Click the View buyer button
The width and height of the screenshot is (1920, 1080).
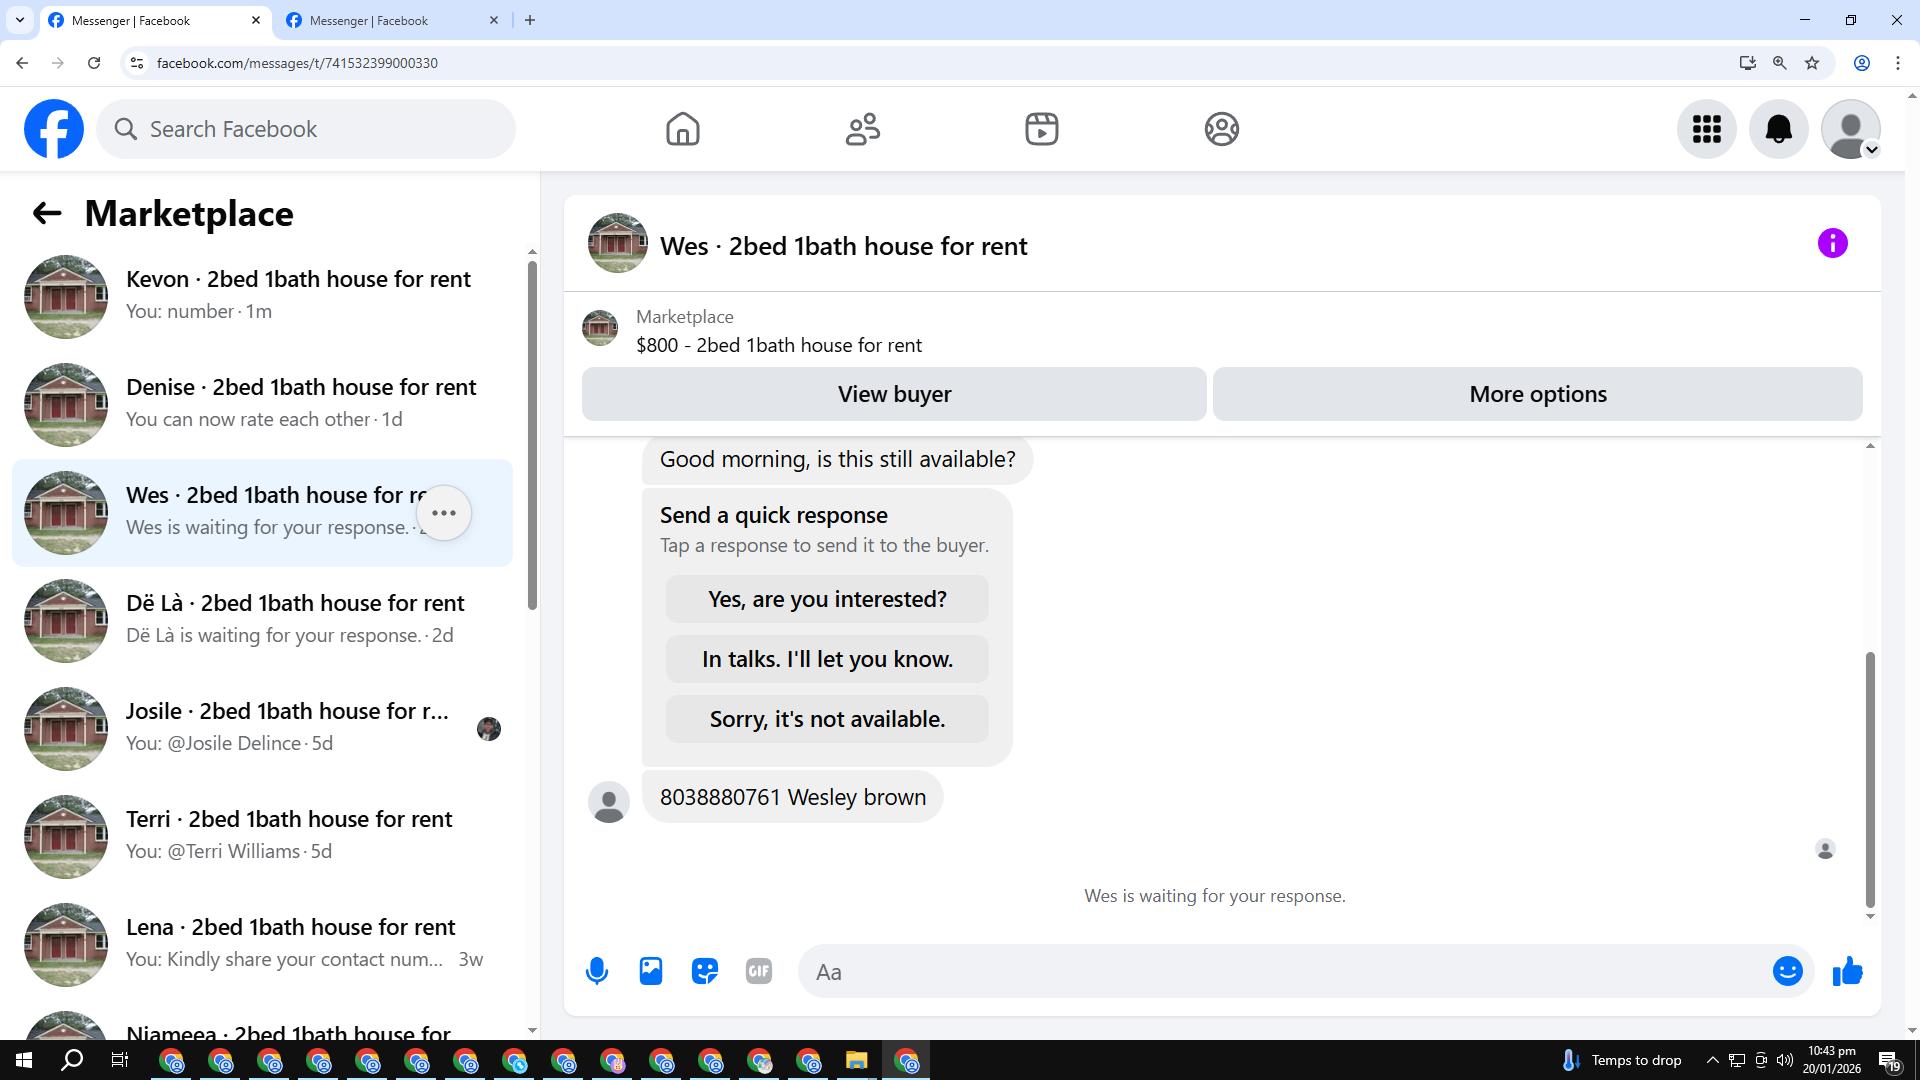point(894,394)
